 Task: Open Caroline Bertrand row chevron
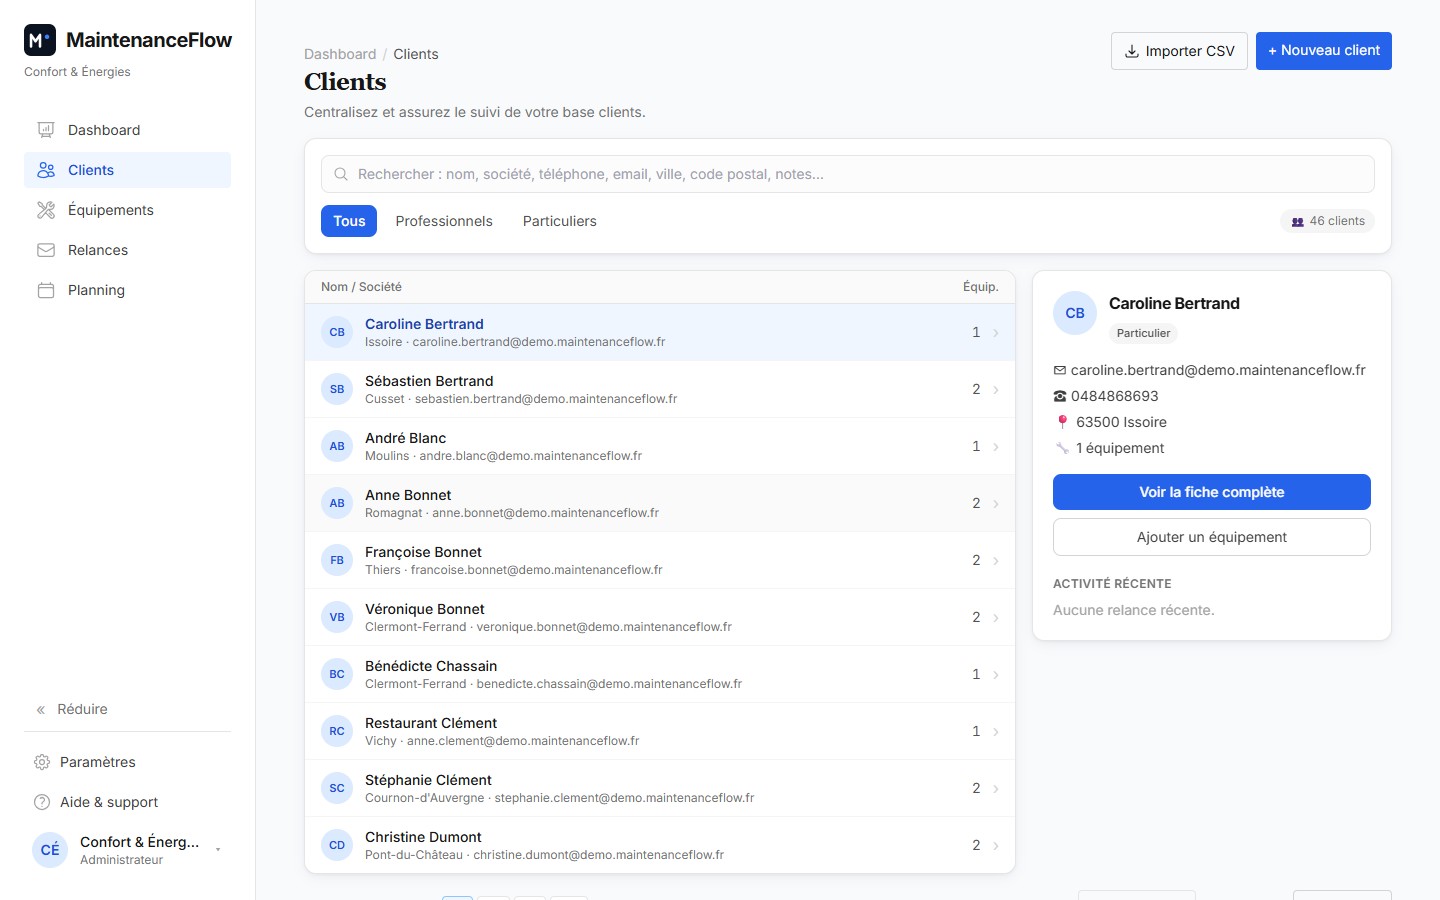(x=996, y=333)
